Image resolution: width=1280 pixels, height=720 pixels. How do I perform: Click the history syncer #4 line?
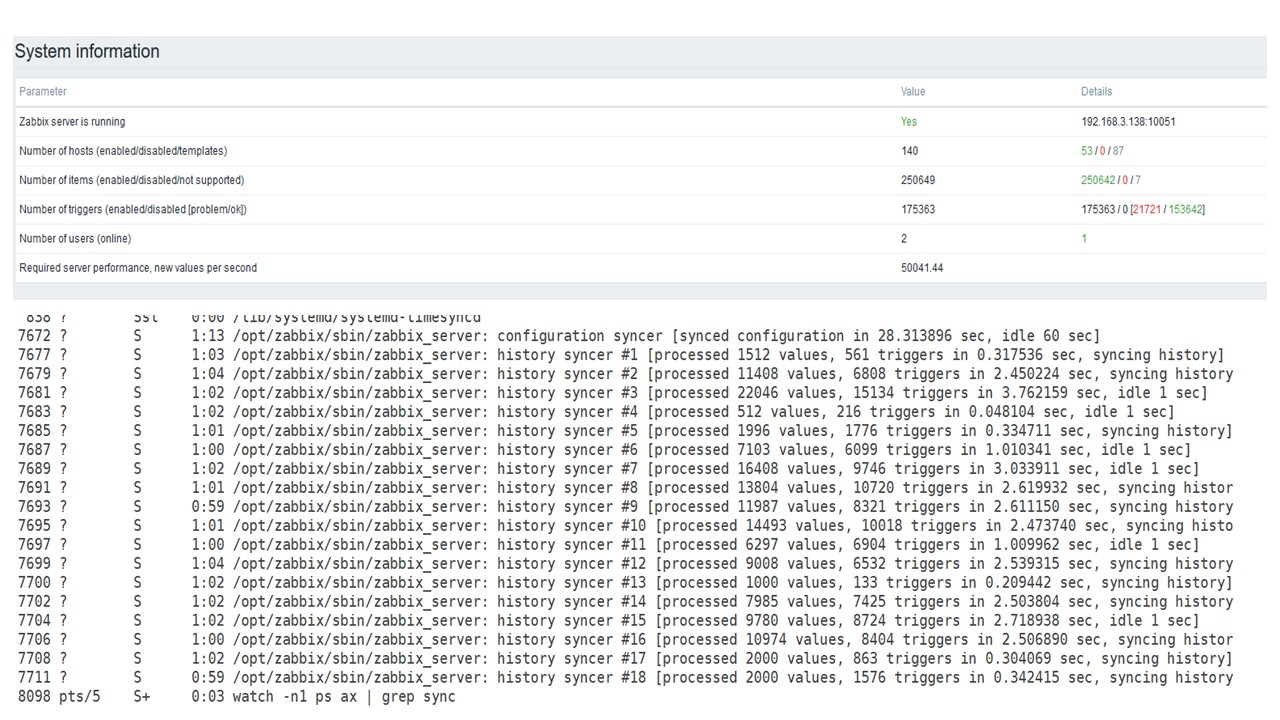[596, 412]
